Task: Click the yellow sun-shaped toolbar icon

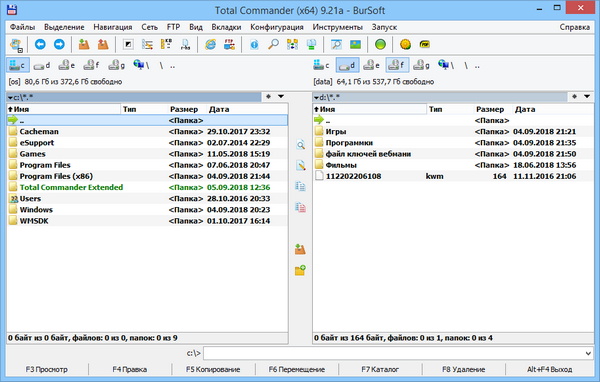Action: 405,44
